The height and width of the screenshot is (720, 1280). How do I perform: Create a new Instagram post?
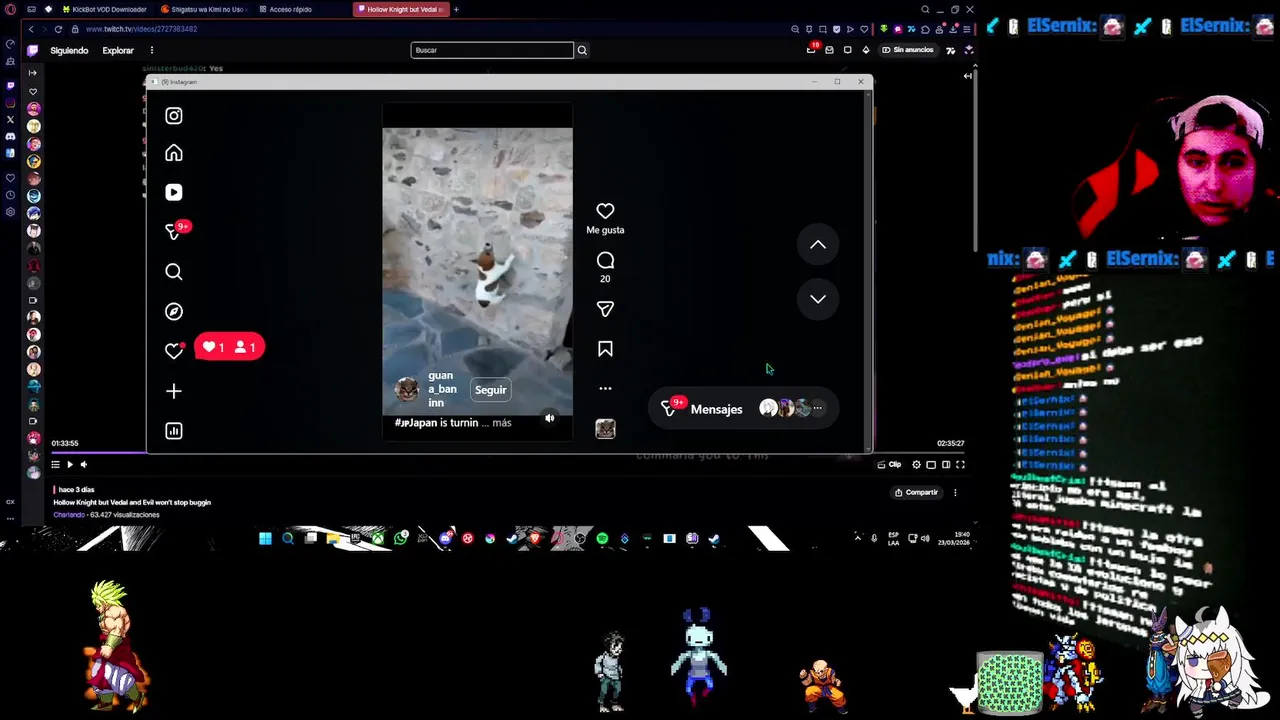click(x=174, y=391)
